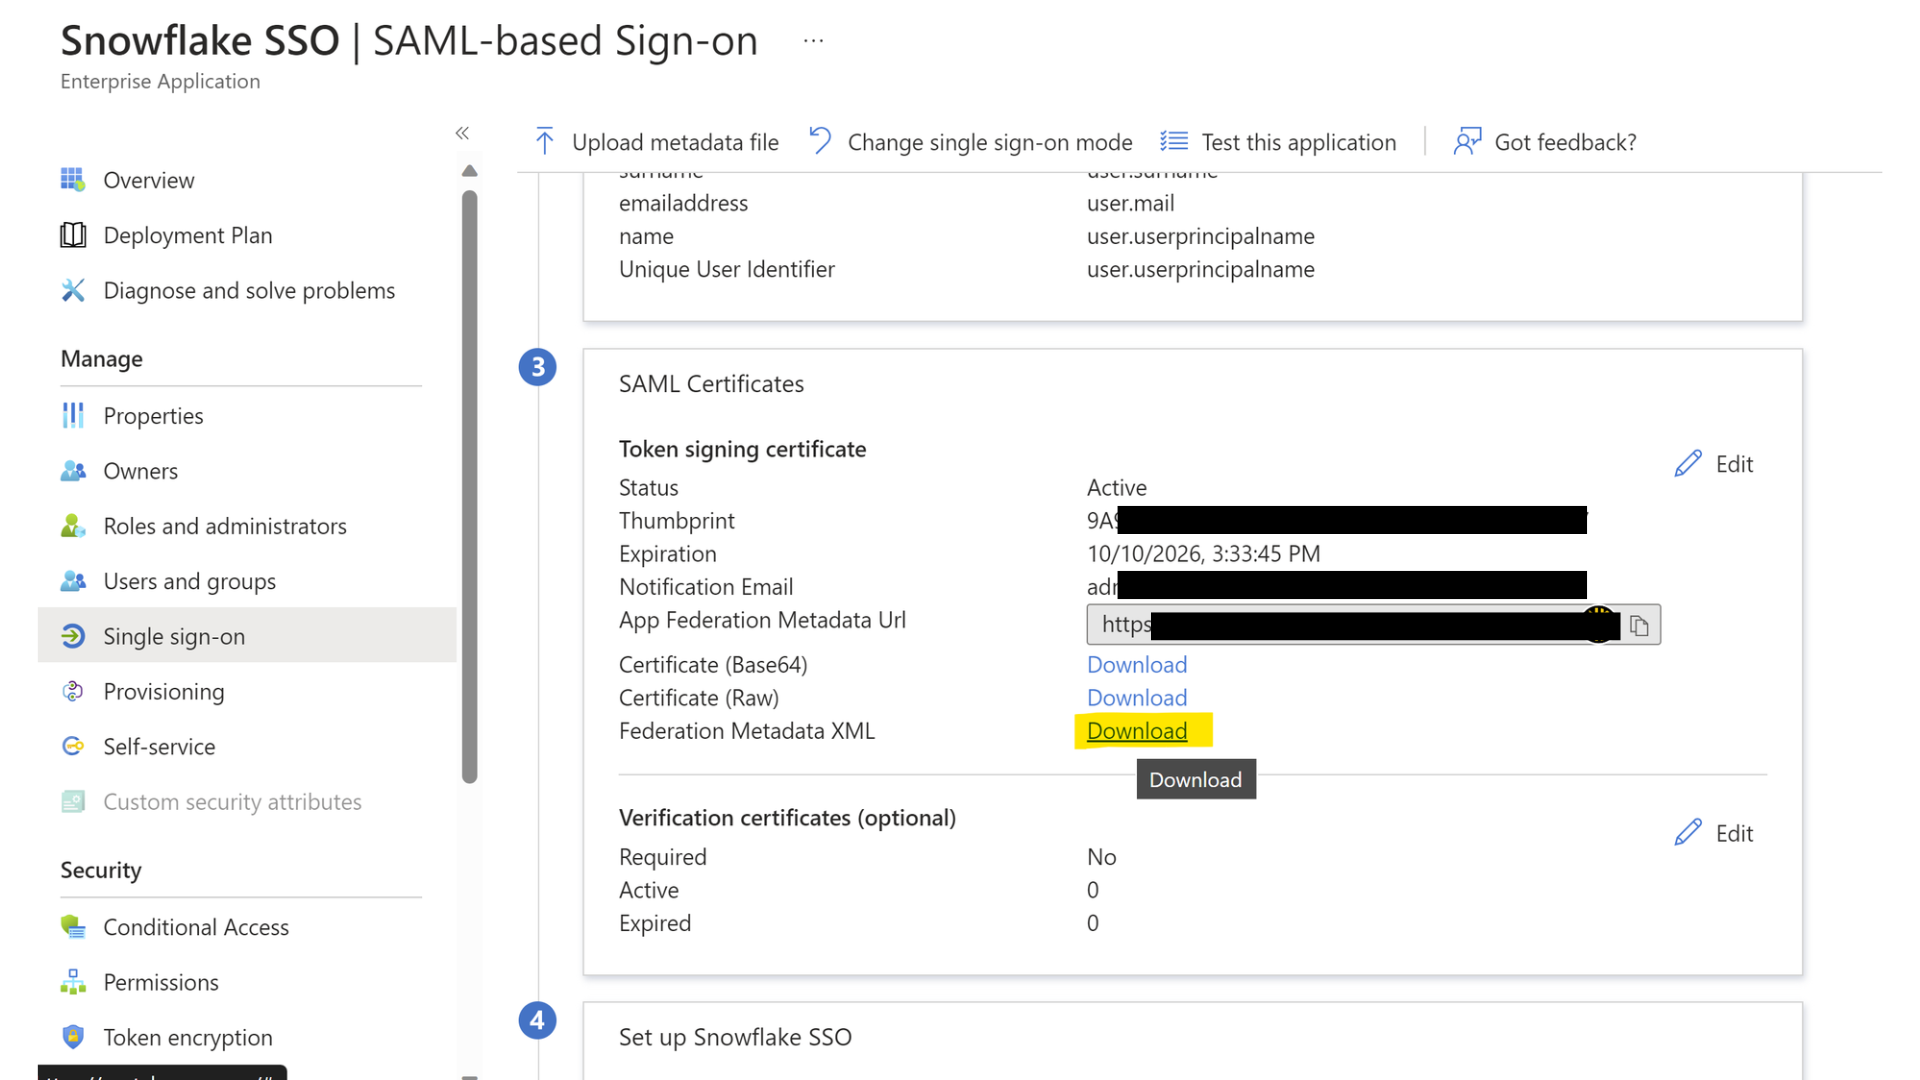Click the Unique User Identifier claim
Image resolution: width=1920 pixels, height=1080 pixels.
tap(726, 269)
